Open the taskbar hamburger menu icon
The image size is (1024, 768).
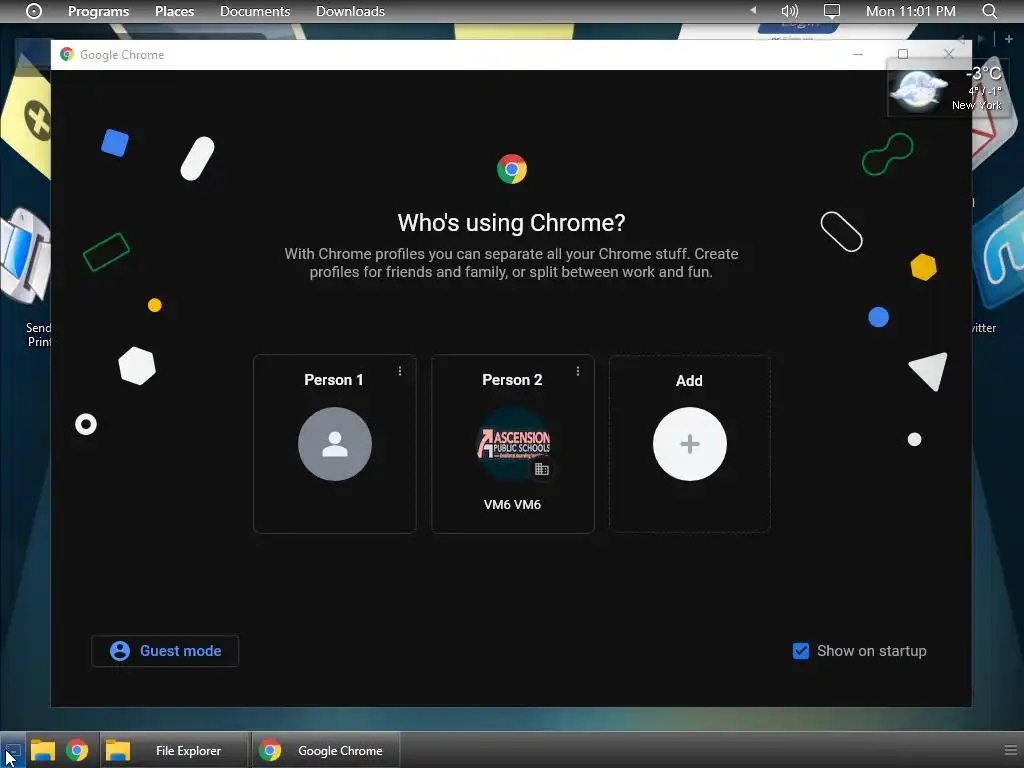[1010, 750]
